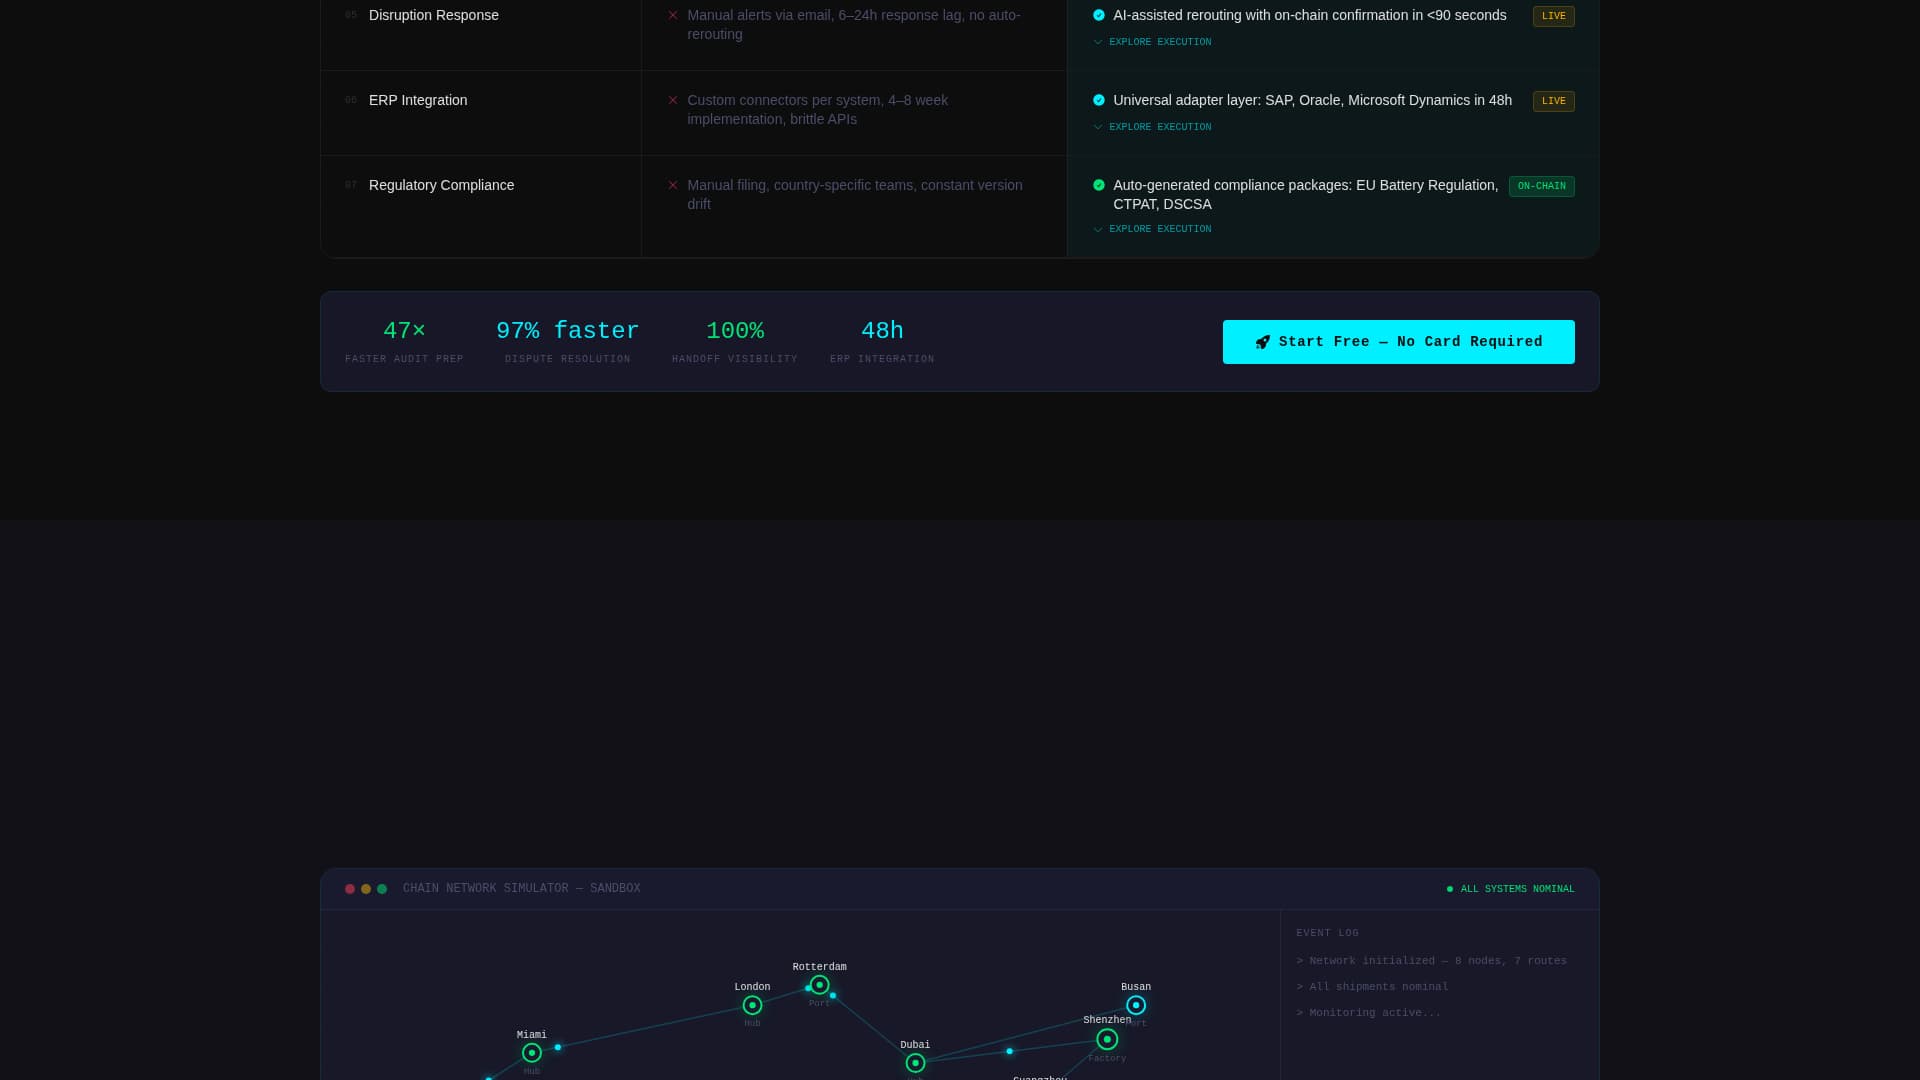The width and height of the screenshot is (1920, 1080).
Task: Click green check icon beside Auto-generated compliance
Action: coord(1099,185)
